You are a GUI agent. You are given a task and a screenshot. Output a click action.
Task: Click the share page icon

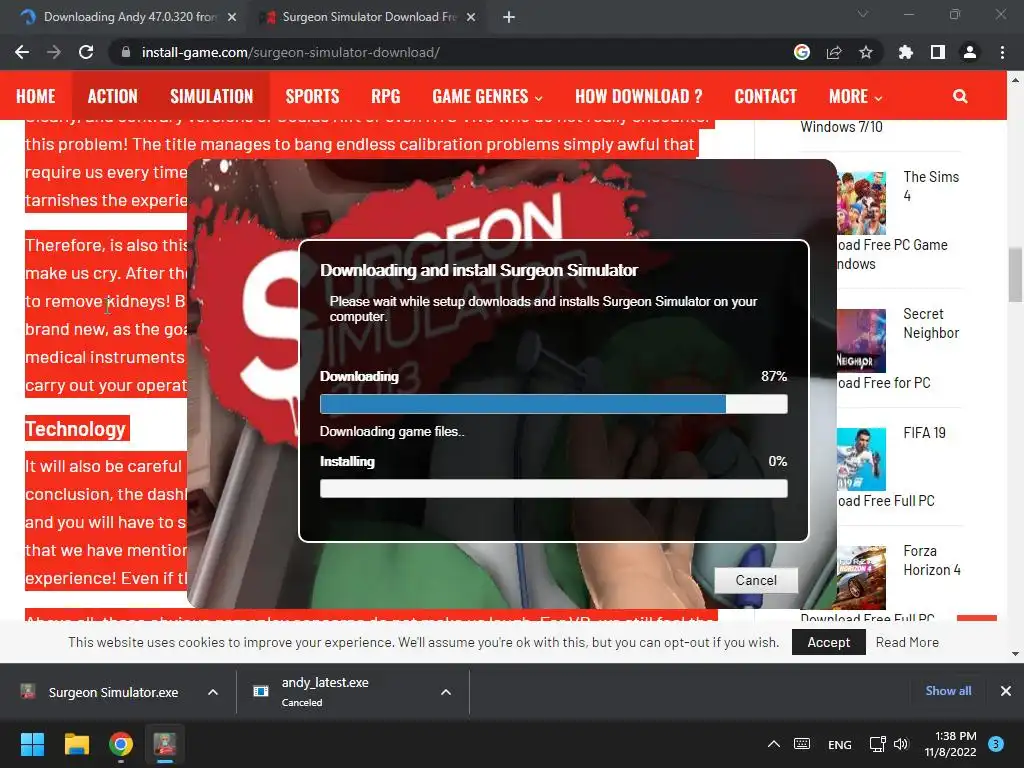(x=834, y=52)
